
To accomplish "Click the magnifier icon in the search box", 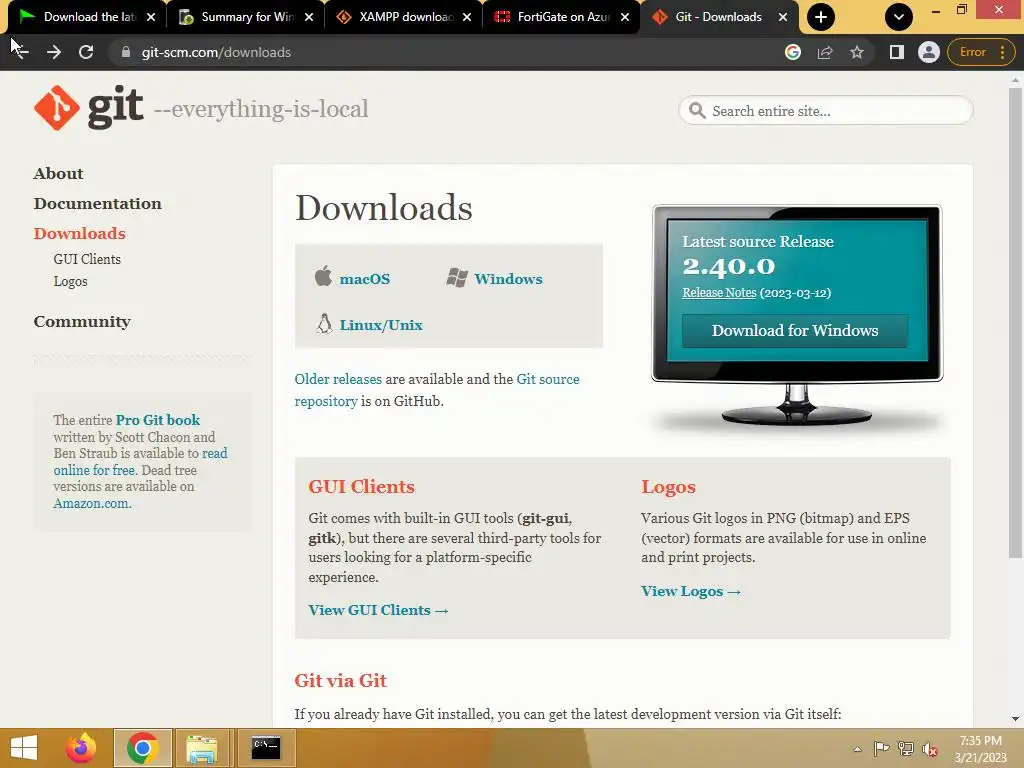I will (x=697, y=110).
